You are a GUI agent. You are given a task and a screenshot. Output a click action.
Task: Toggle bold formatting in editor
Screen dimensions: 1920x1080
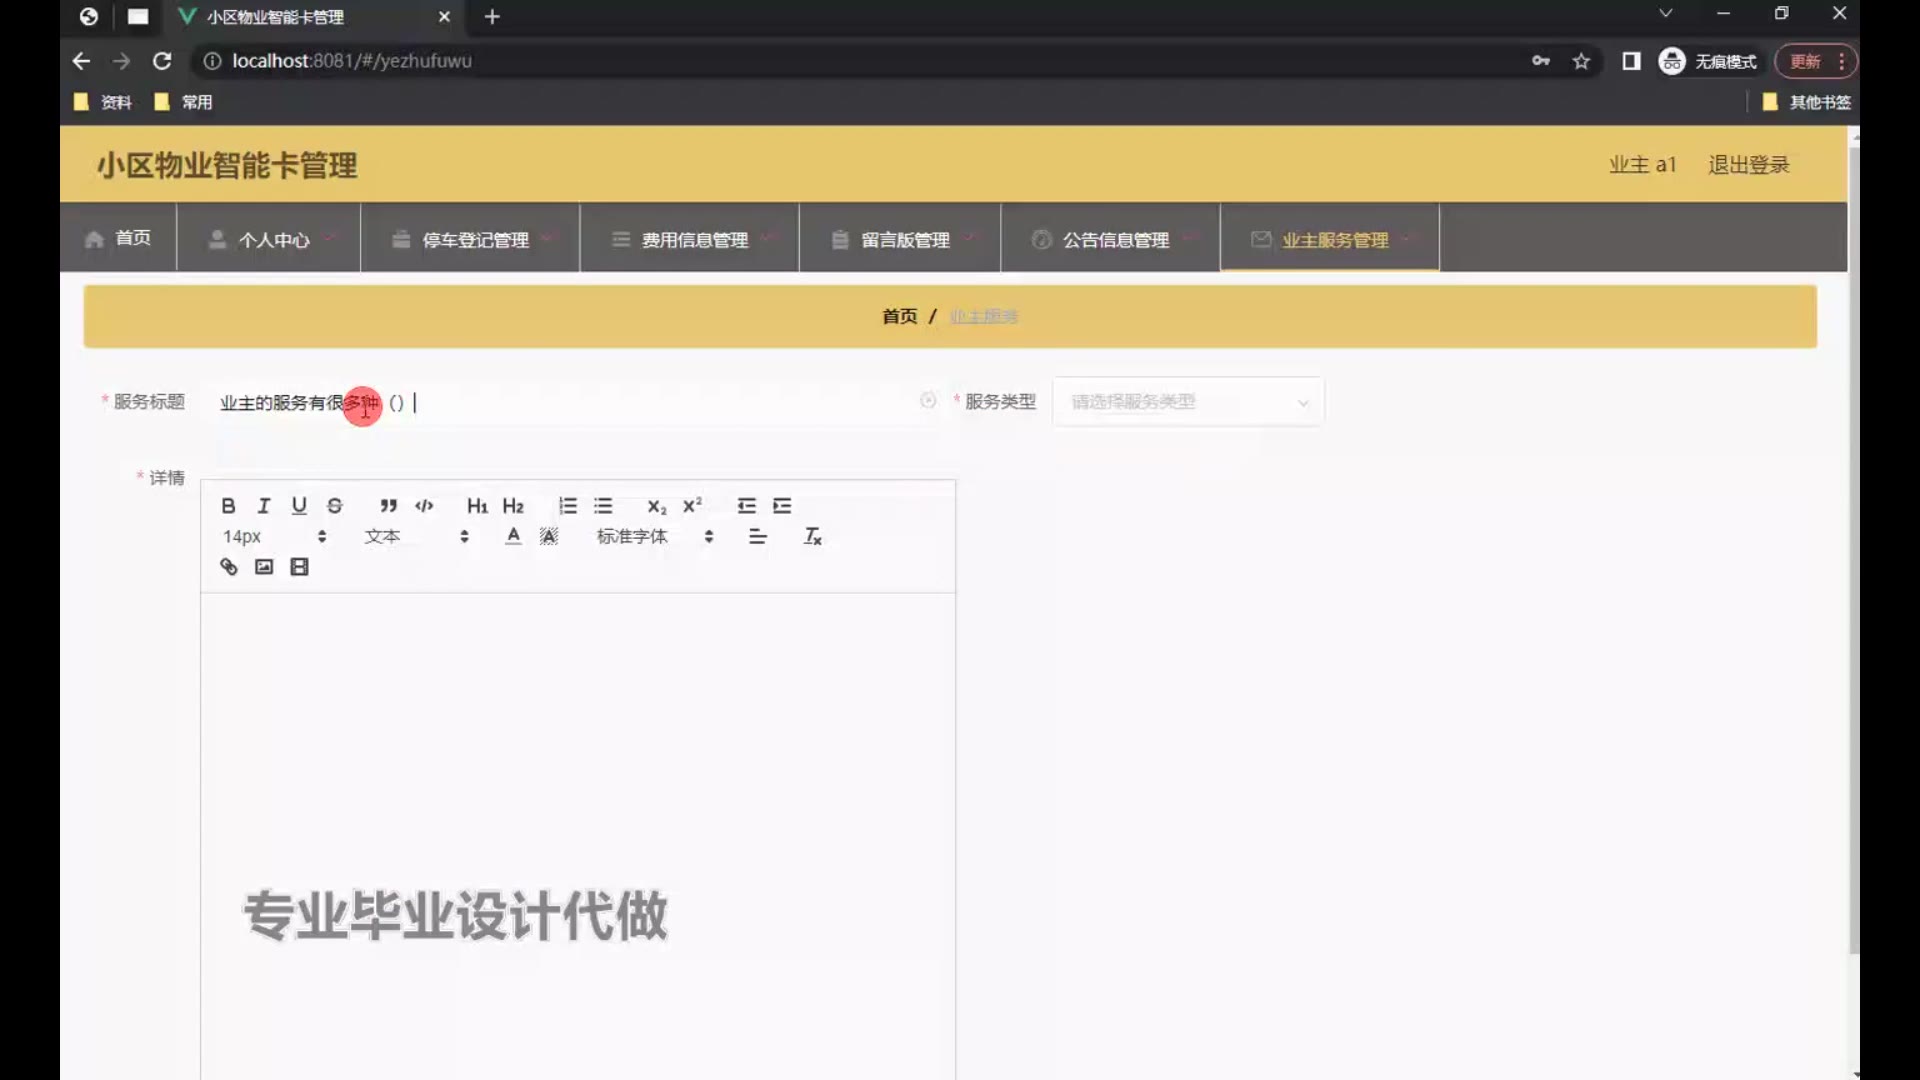click(x=228, y=506)
